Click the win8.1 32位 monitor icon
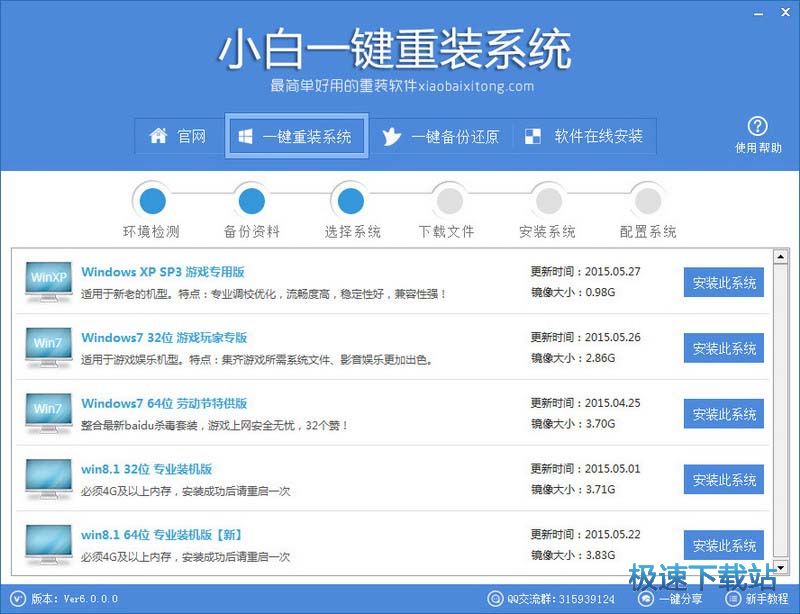Screen dimensions: 800x614 point(48,480)
